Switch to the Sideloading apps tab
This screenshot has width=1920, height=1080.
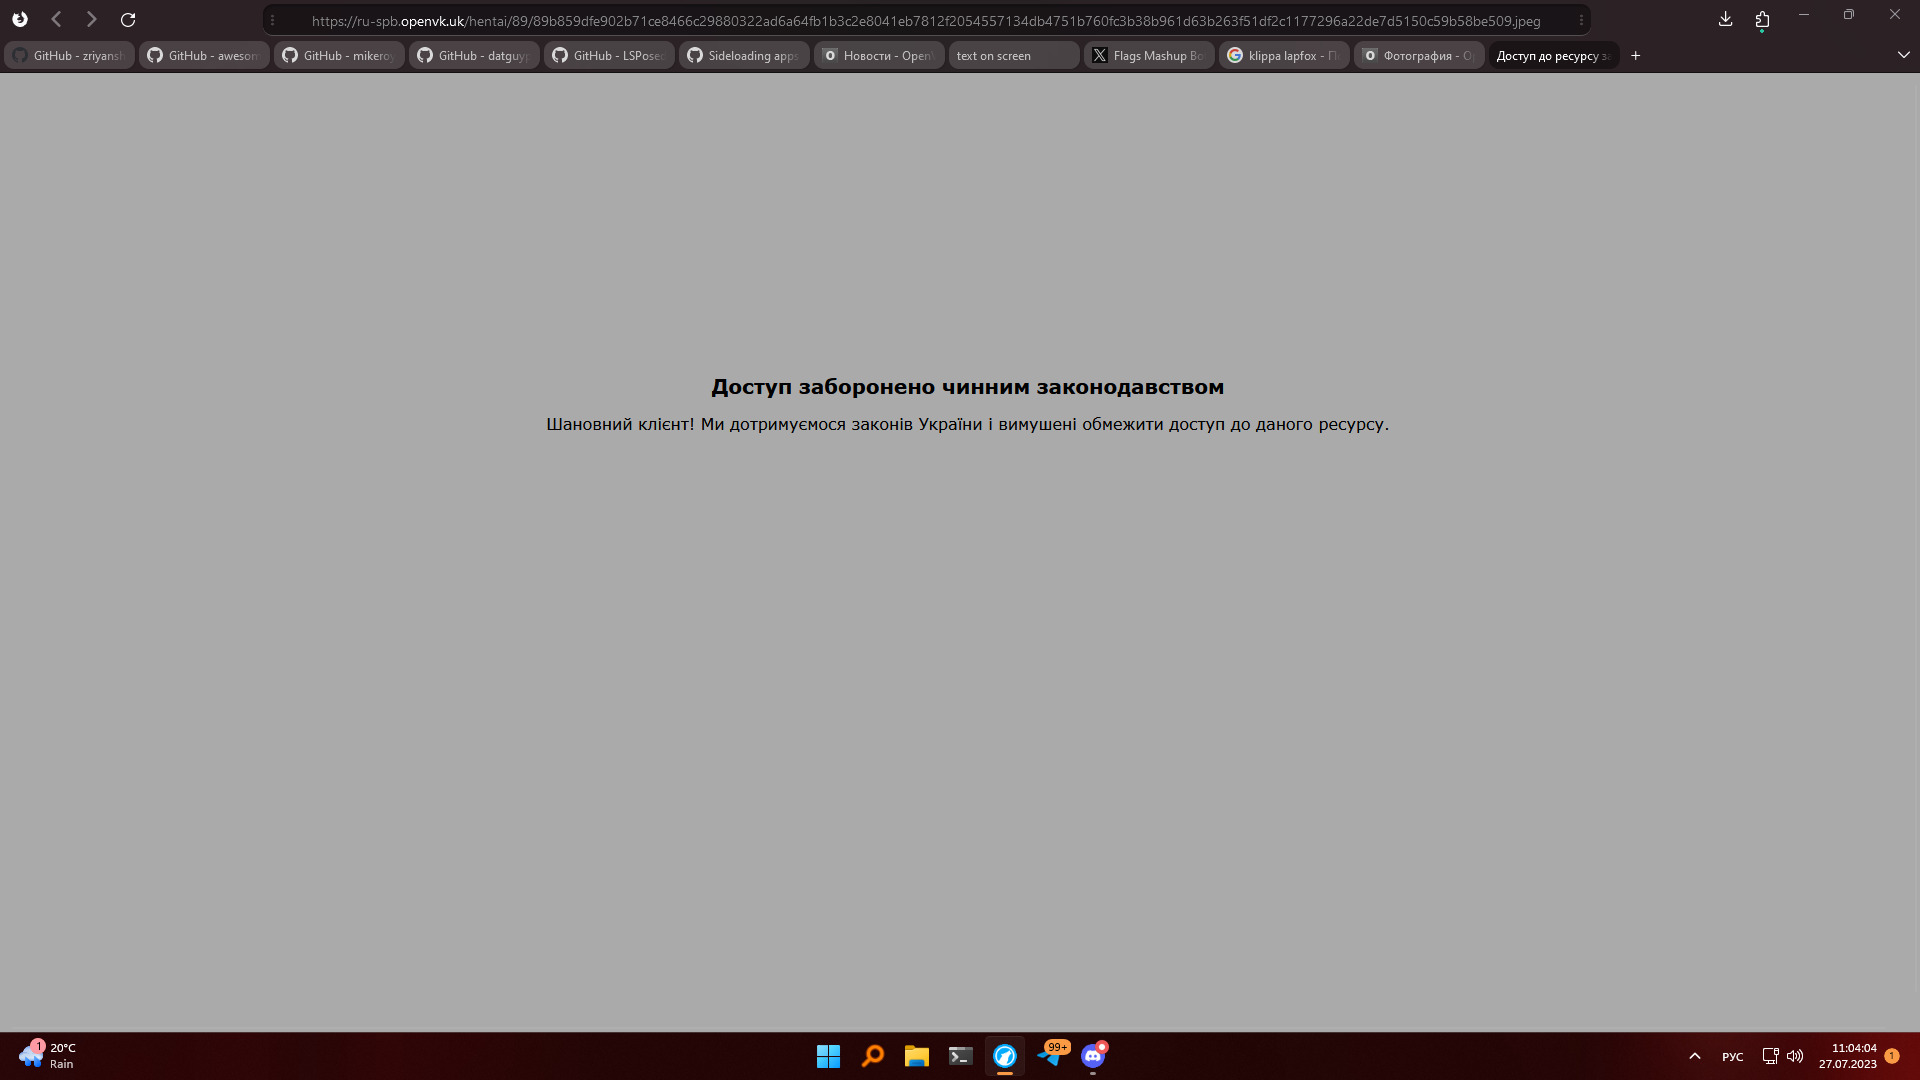[x=744, y=56]
